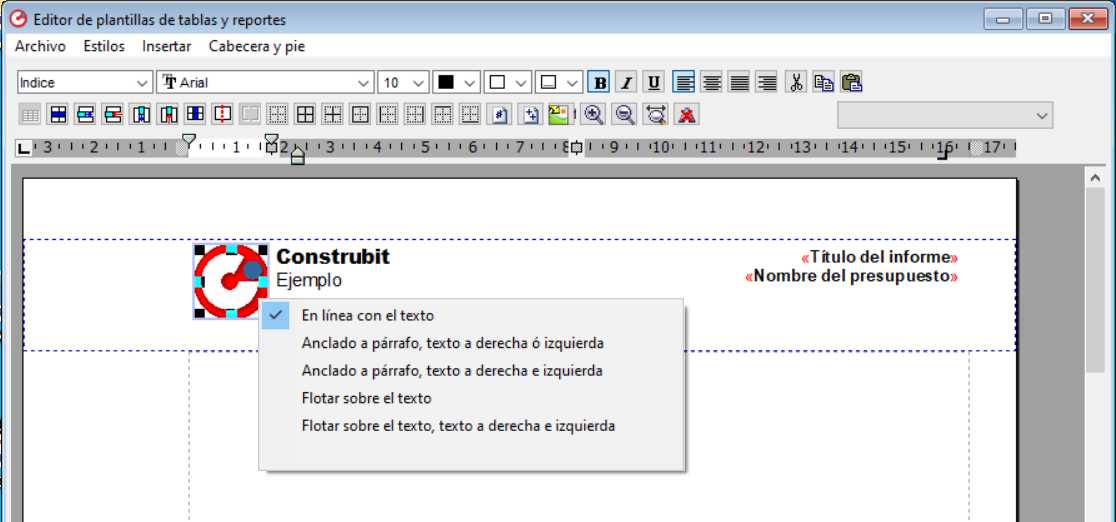
Task: Insert a picture using the landscape image icon
Action: coord(560,114)
